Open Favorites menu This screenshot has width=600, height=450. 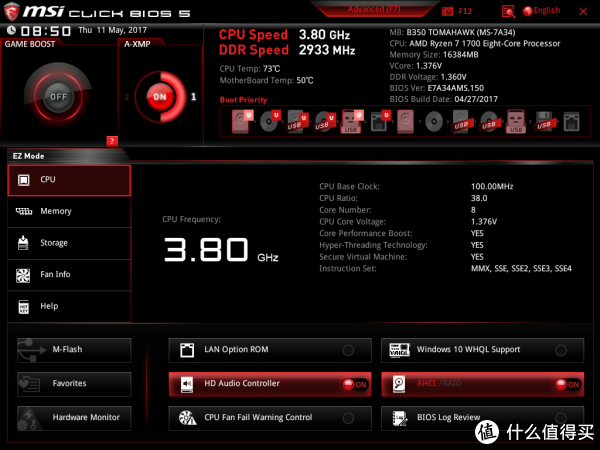[74, 384]
